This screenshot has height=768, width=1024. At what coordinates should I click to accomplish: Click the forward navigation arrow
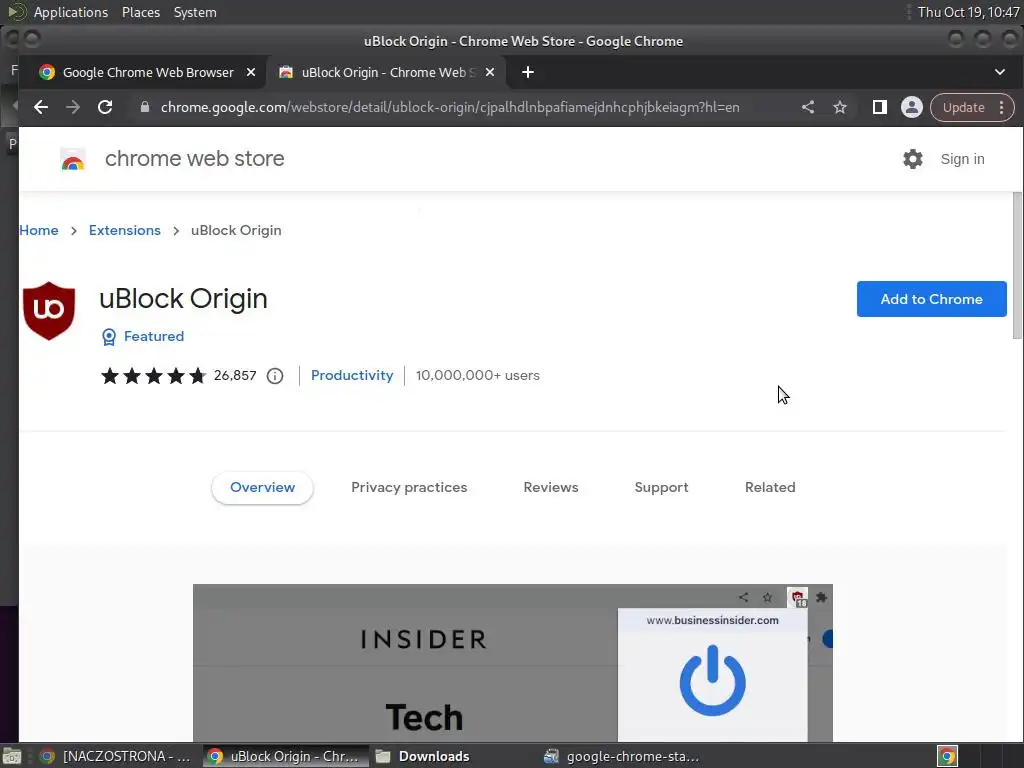pyautogui.click(x=73, y=107)
